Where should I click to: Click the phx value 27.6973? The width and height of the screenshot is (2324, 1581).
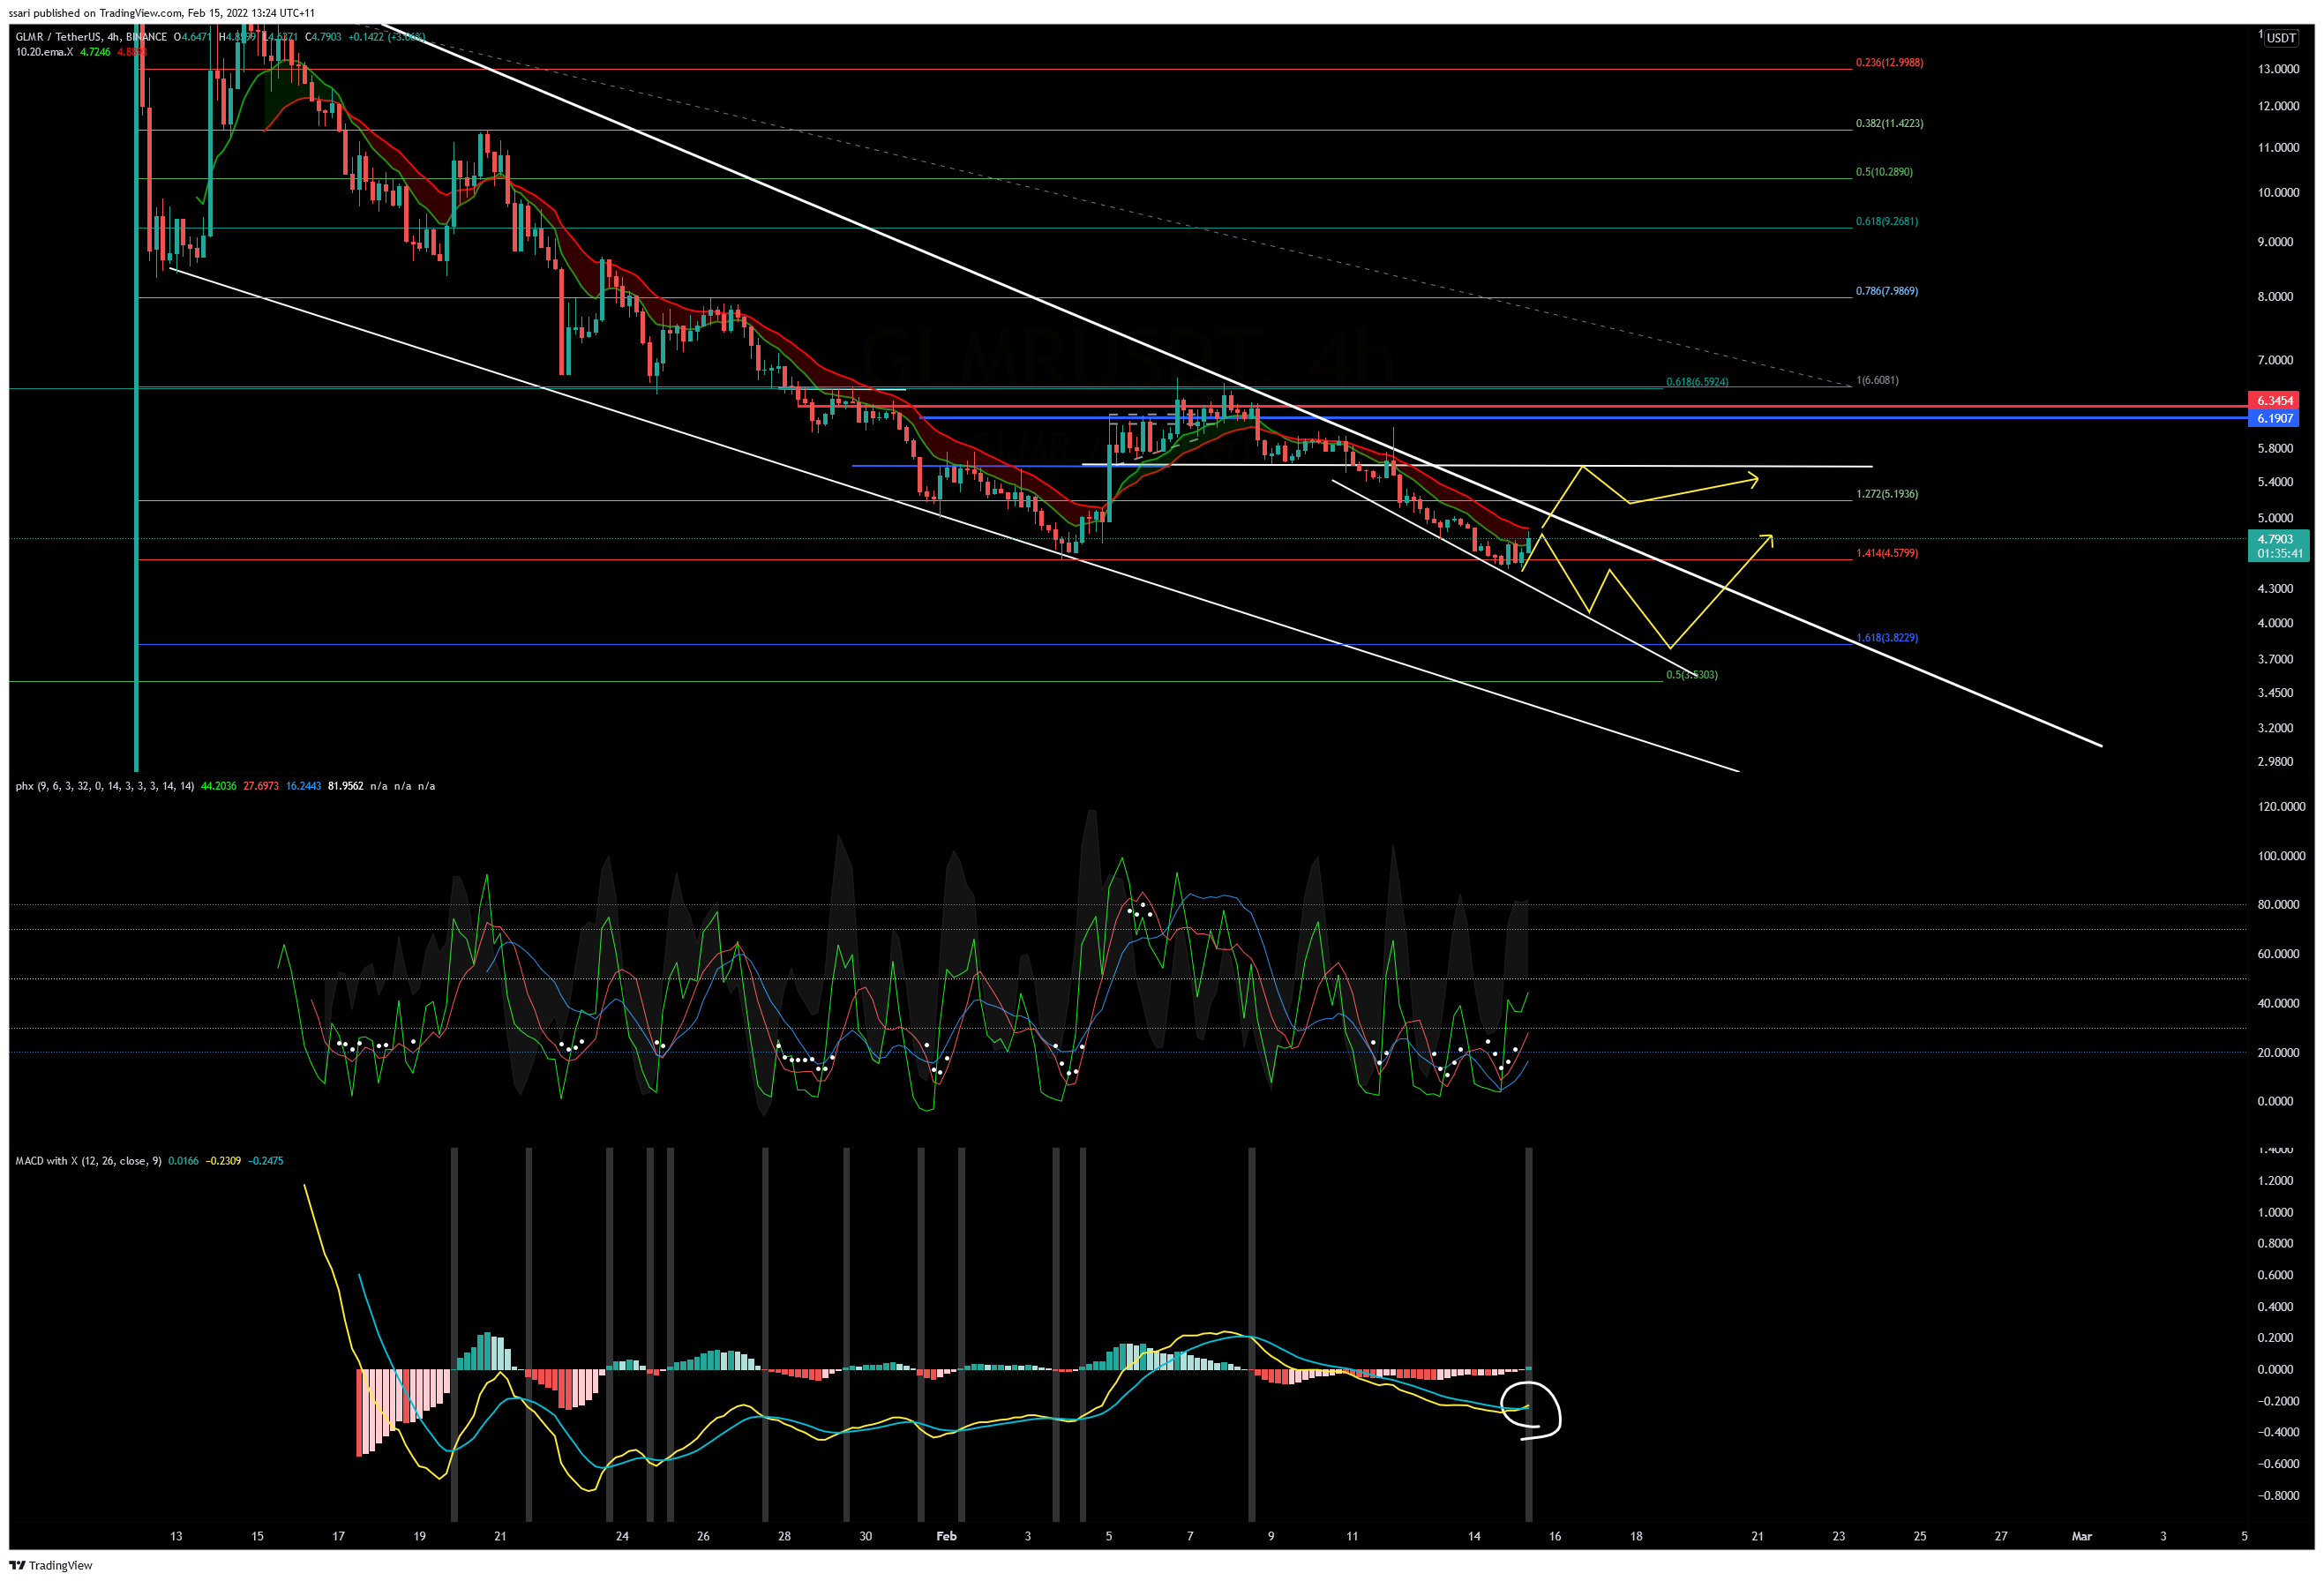261,786
